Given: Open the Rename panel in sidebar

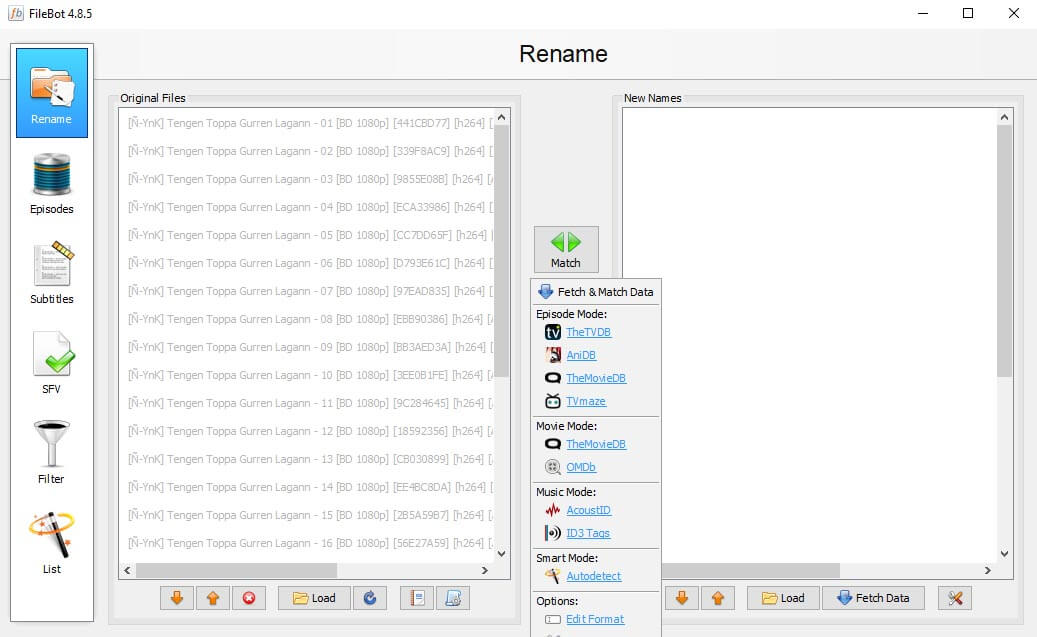Looking at the screenshot, I should 52,93.
